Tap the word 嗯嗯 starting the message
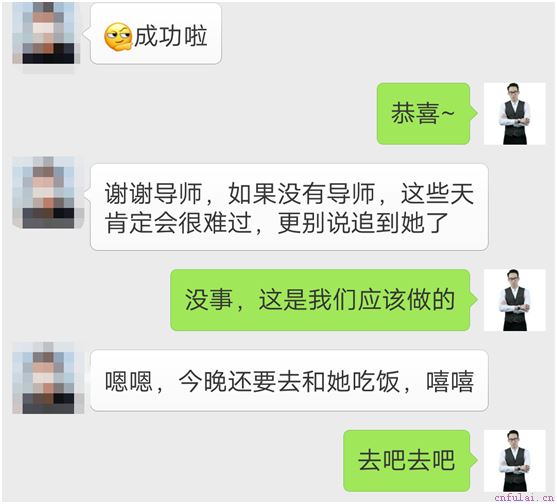Image resolution: width=557 pixels, height=504 pixels. [x=129, y=381]
